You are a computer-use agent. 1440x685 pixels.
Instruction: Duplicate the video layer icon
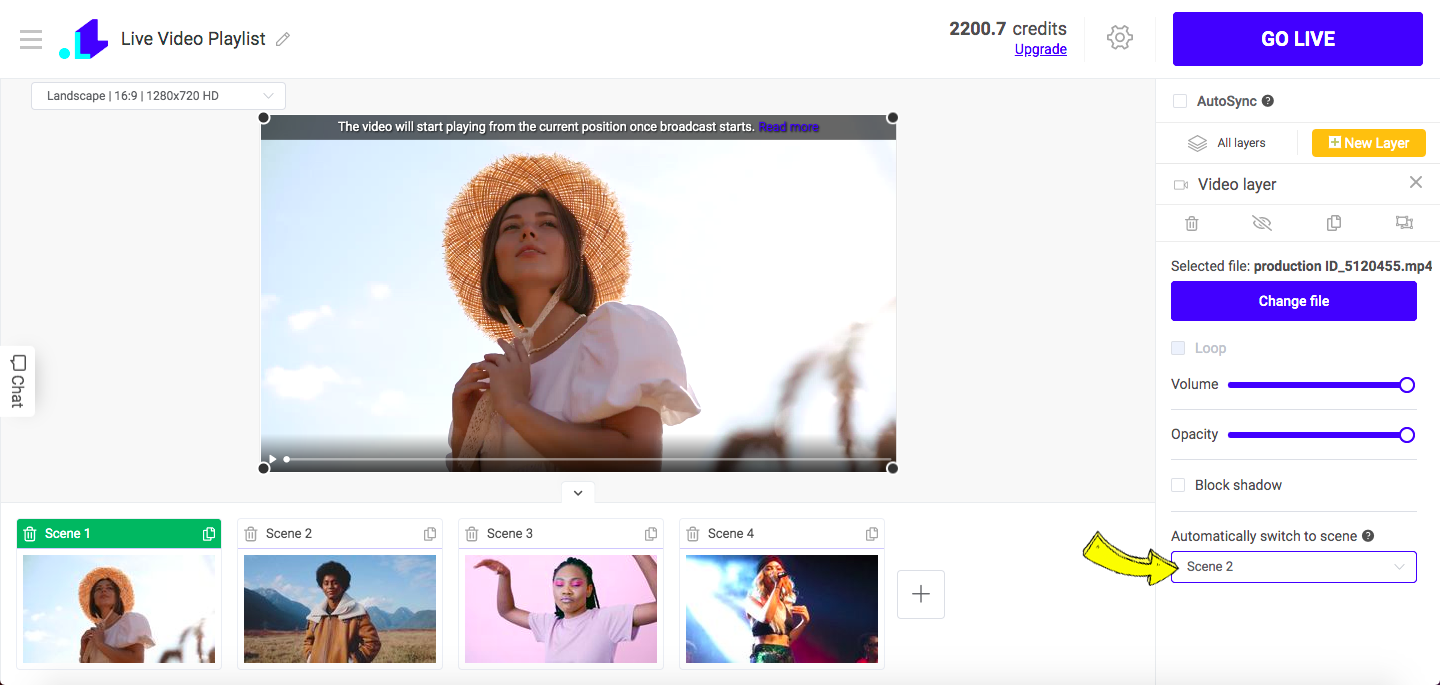[x=1333, y=223]
